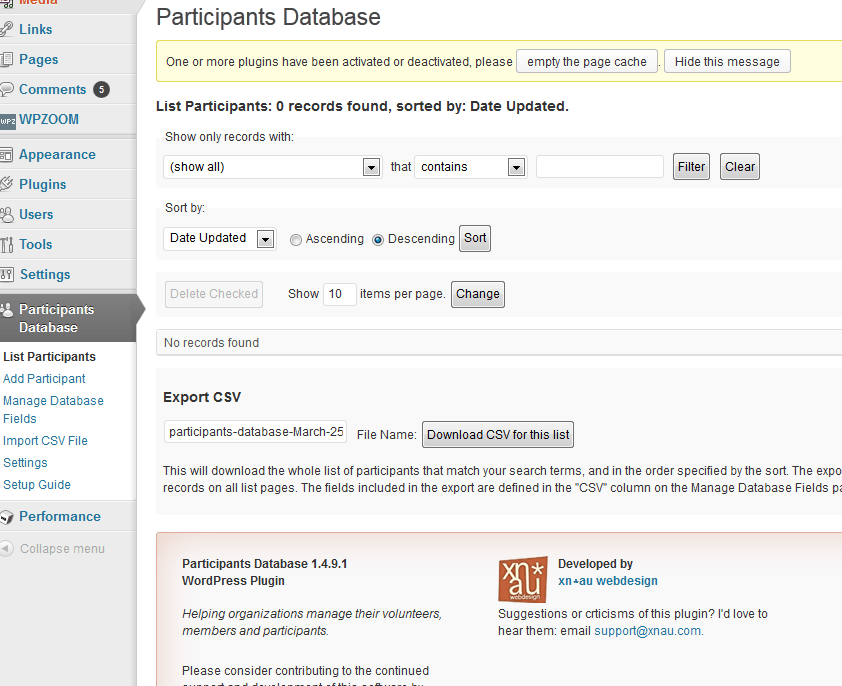Open the main Settings menu item
The image size is (842, 686).
[45, 275]
